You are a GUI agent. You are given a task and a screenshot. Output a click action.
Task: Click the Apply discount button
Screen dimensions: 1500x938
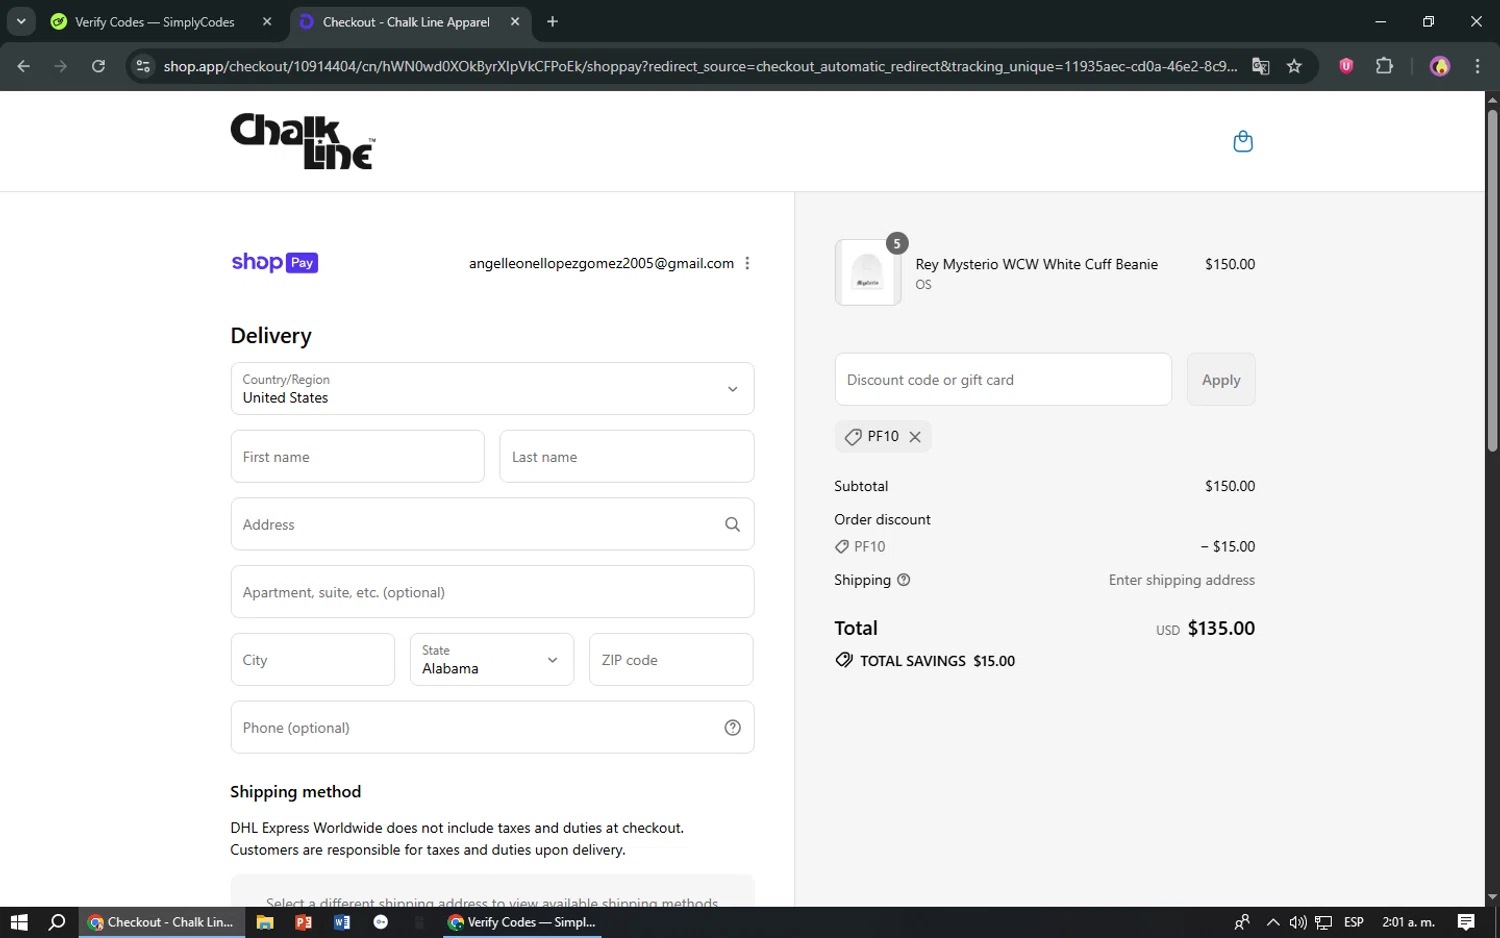1221,379
